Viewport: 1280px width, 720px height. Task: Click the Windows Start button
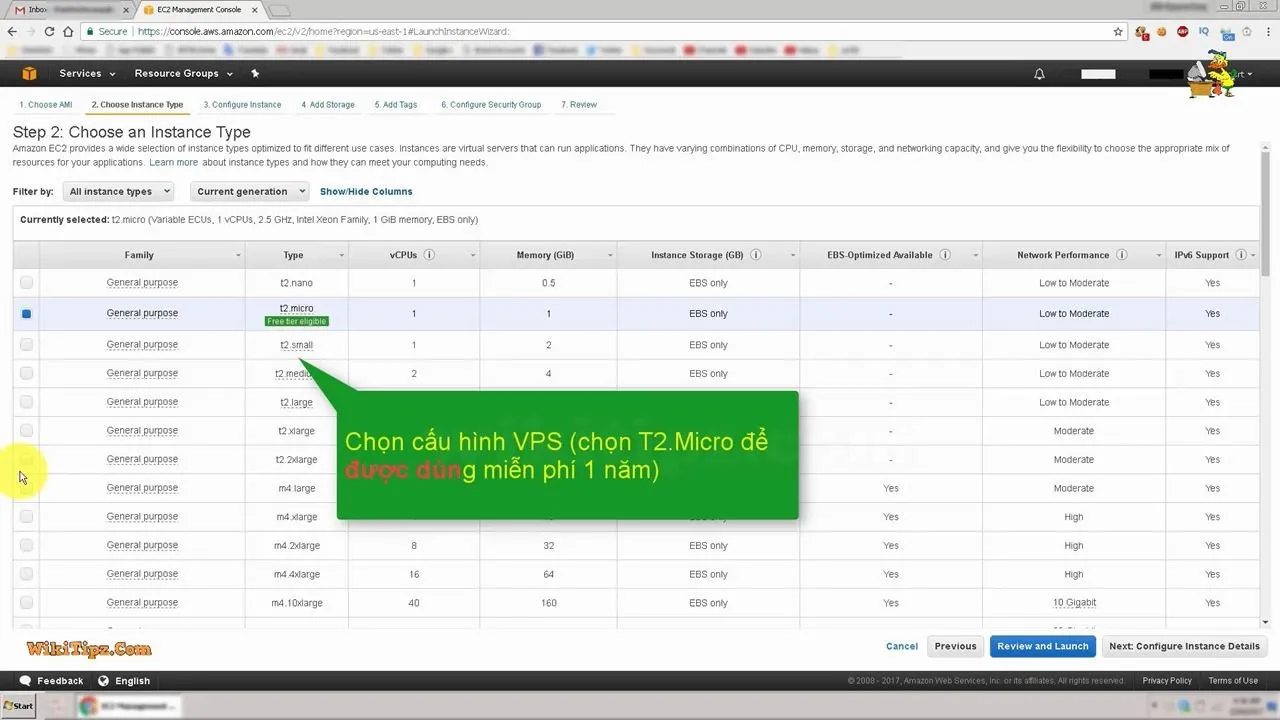point(18,706)
